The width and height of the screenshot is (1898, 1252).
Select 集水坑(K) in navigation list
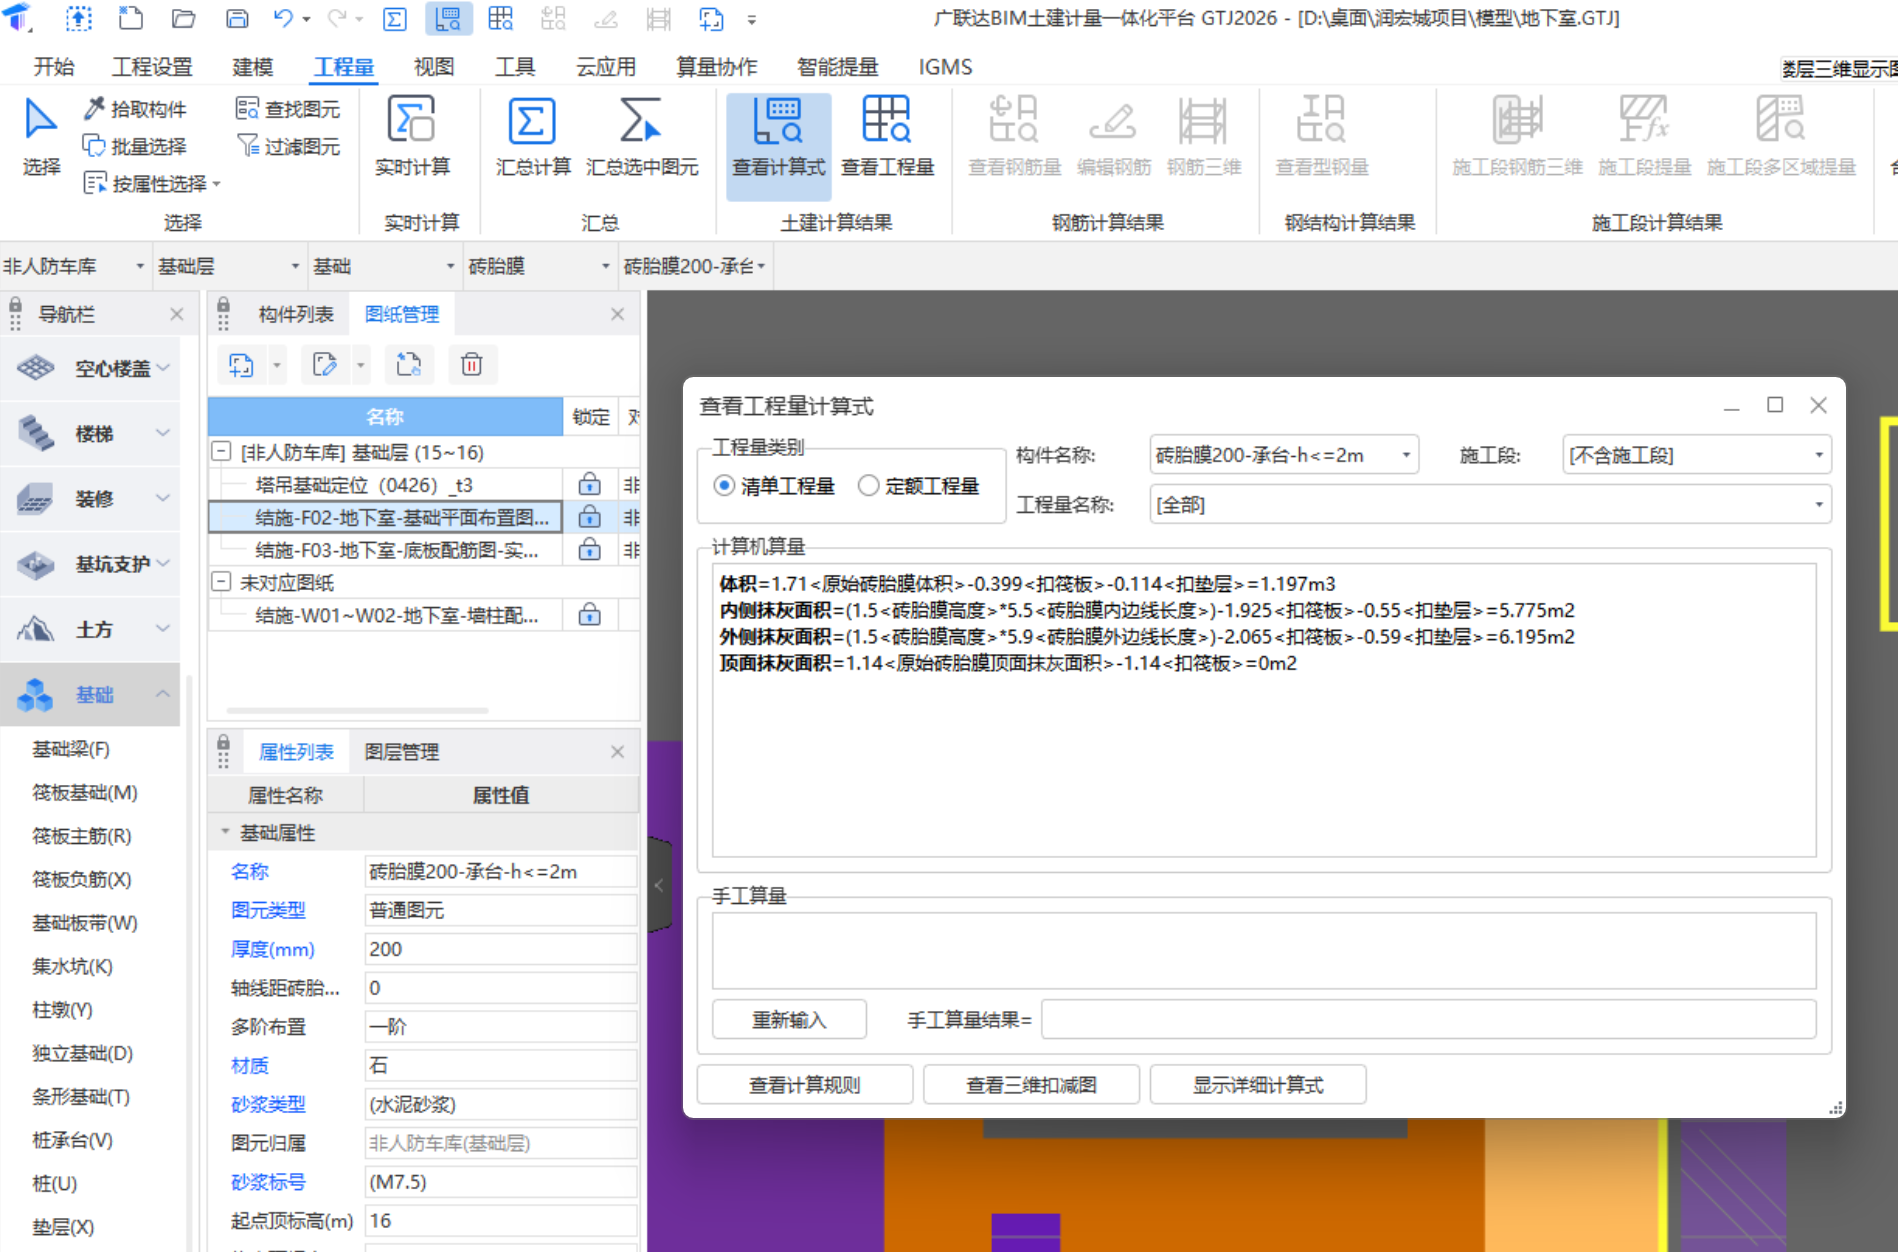72,966
